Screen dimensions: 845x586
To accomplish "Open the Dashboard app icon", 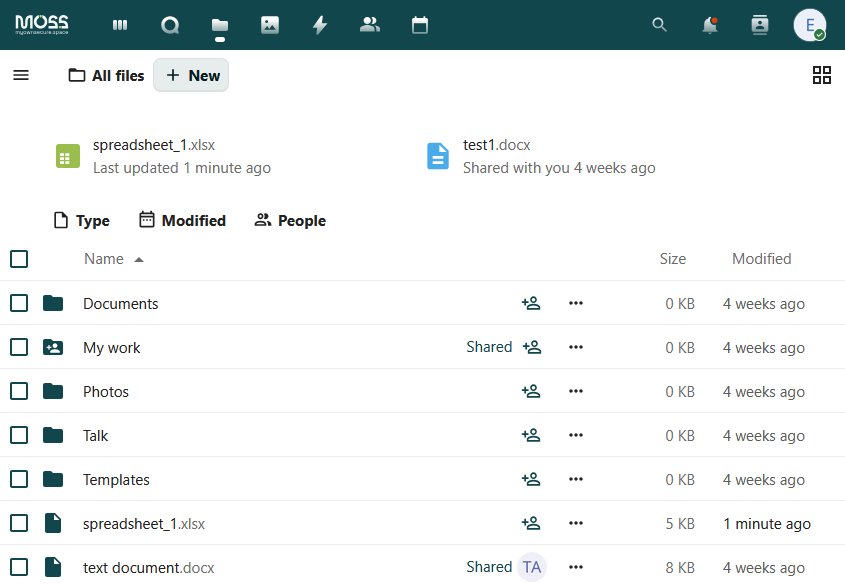I will [x=120, y=25].
